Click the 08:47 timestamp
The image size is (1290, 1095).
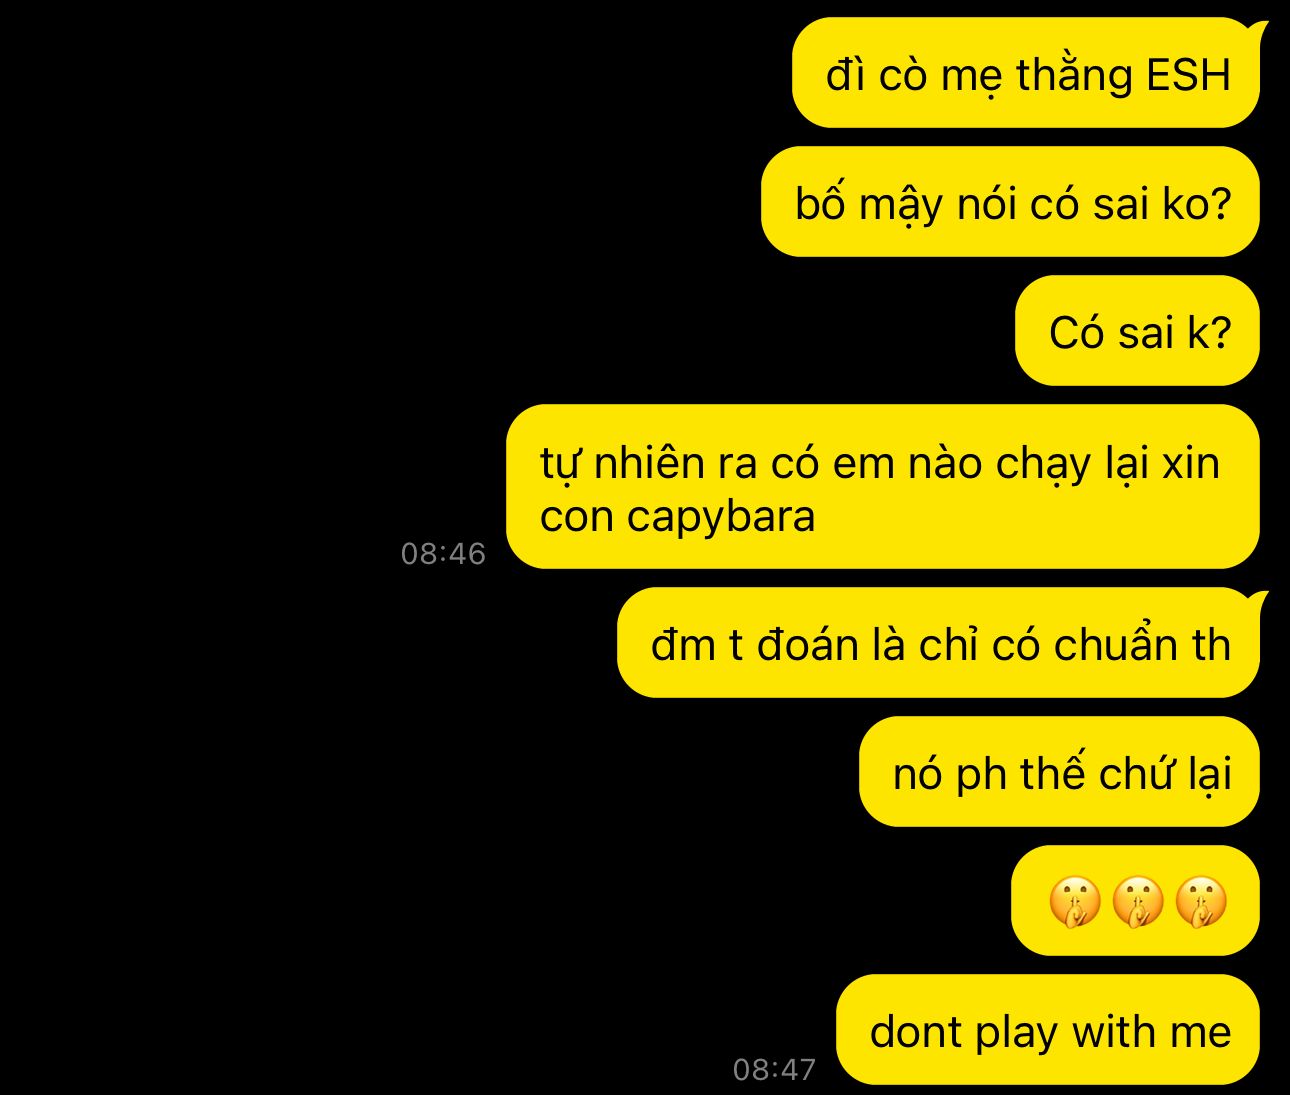tap(774, 1069)
